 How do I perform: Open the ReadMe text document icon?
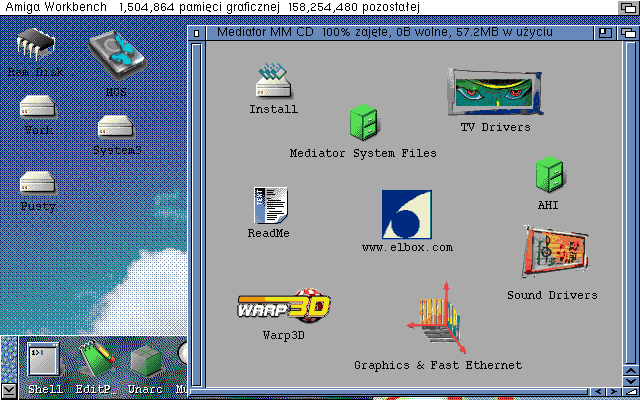click(x=271, y=205)
